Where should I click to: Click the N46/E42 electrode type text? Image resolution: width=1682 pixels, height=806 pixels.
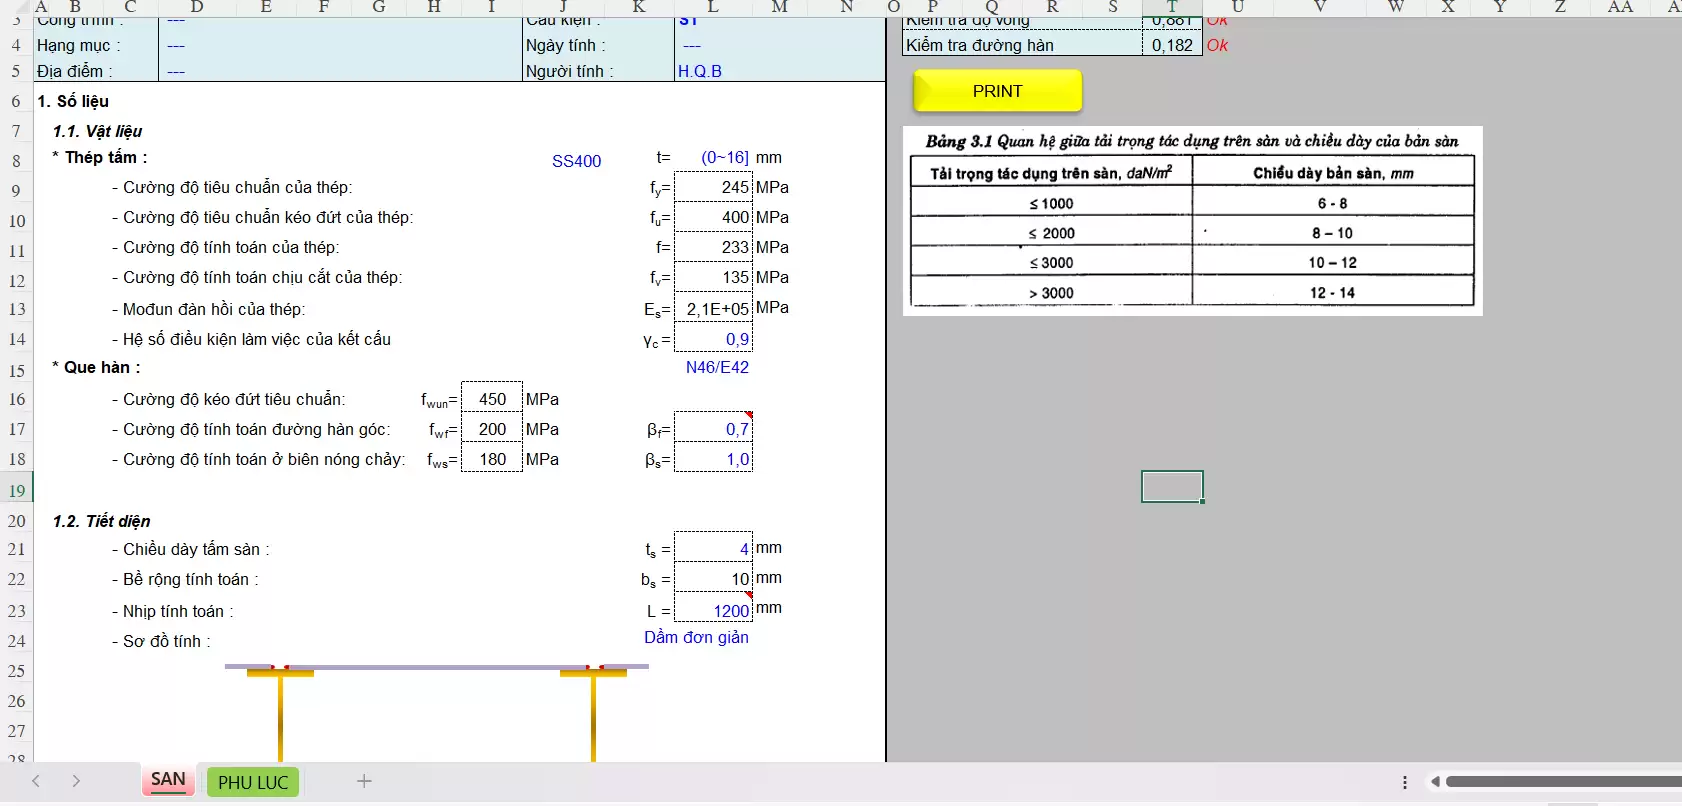[717, 367]
